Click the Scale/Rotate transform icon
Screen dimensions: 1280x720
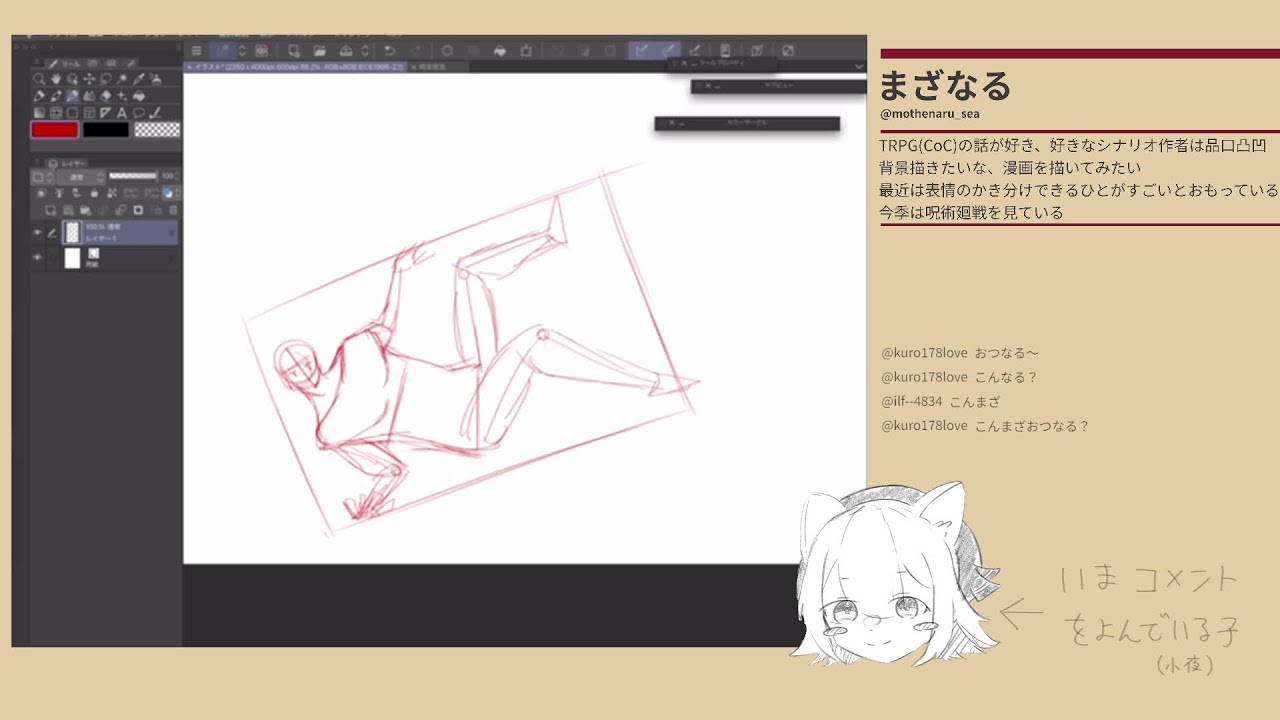pos(526,51)
